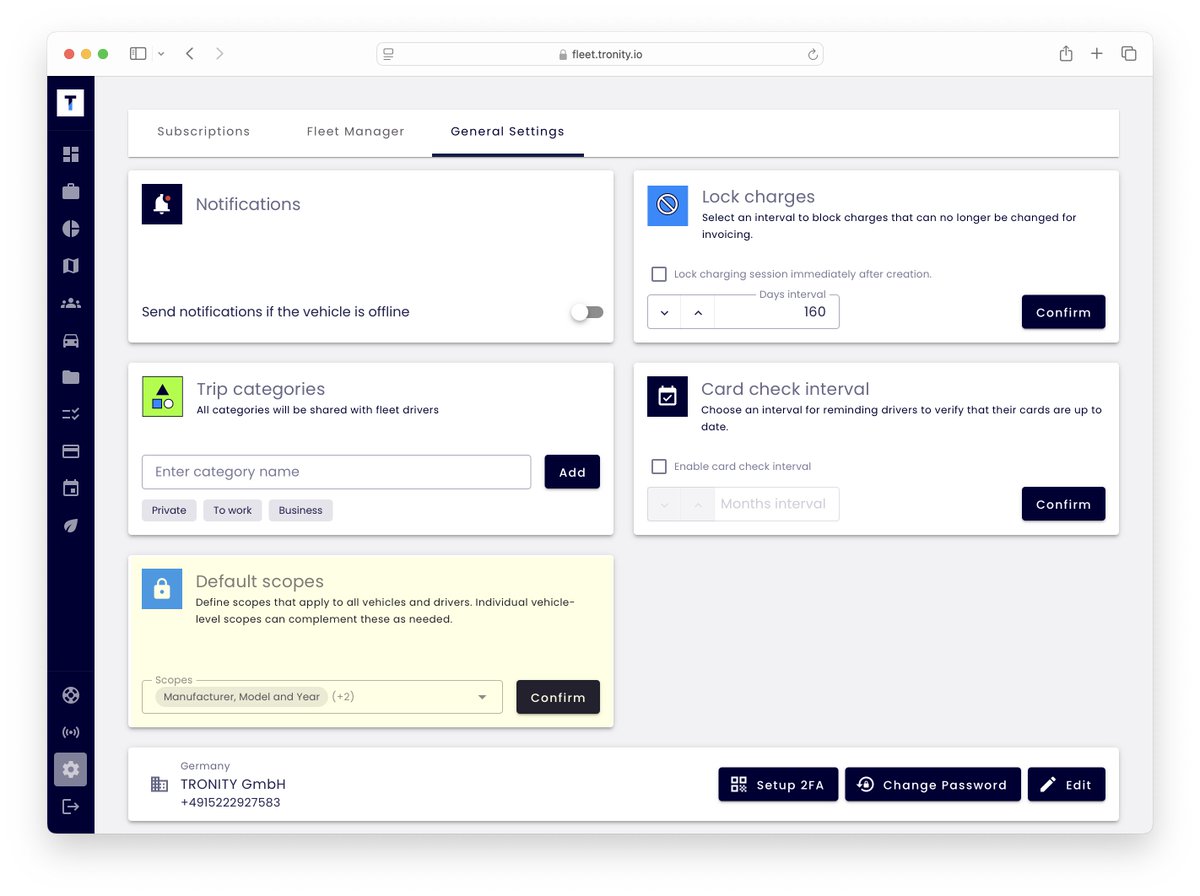Add the trip category
Viewport: 1200px width, 896px height.
(572, 472)
